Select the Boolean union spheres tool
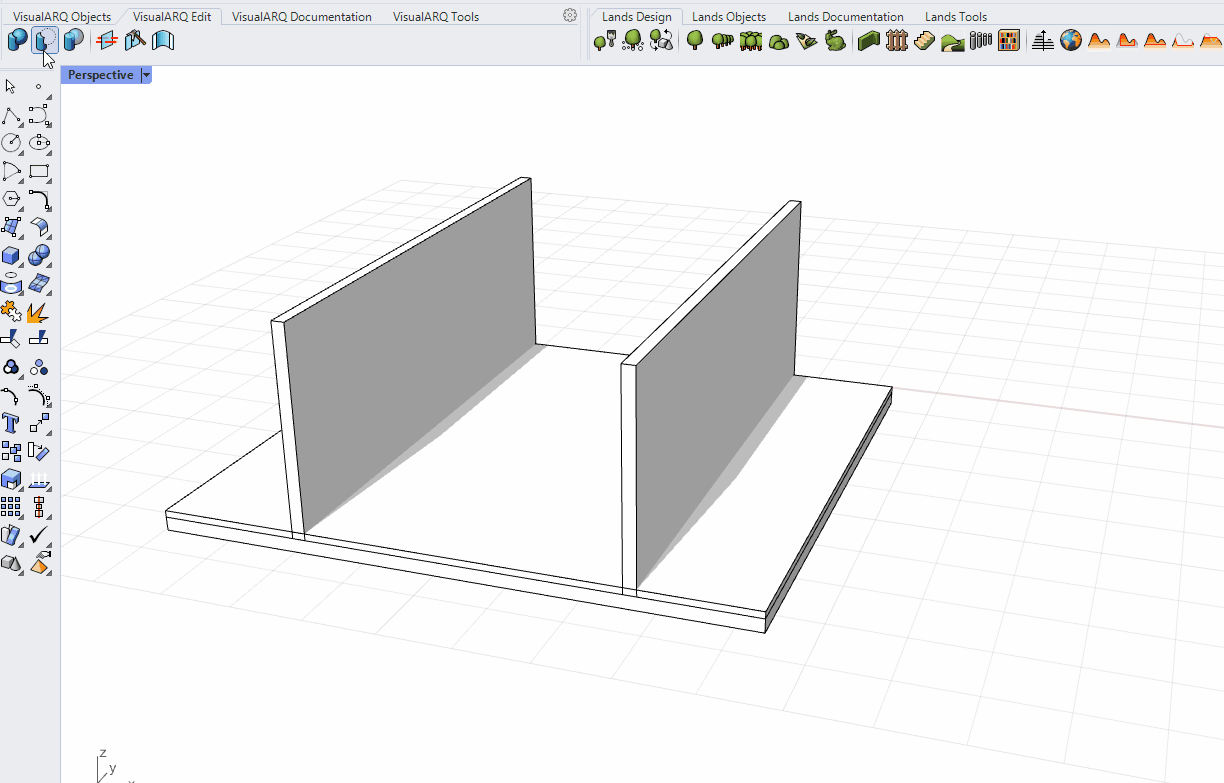The width and height of the screenshot is (1224, 783). 39,255
